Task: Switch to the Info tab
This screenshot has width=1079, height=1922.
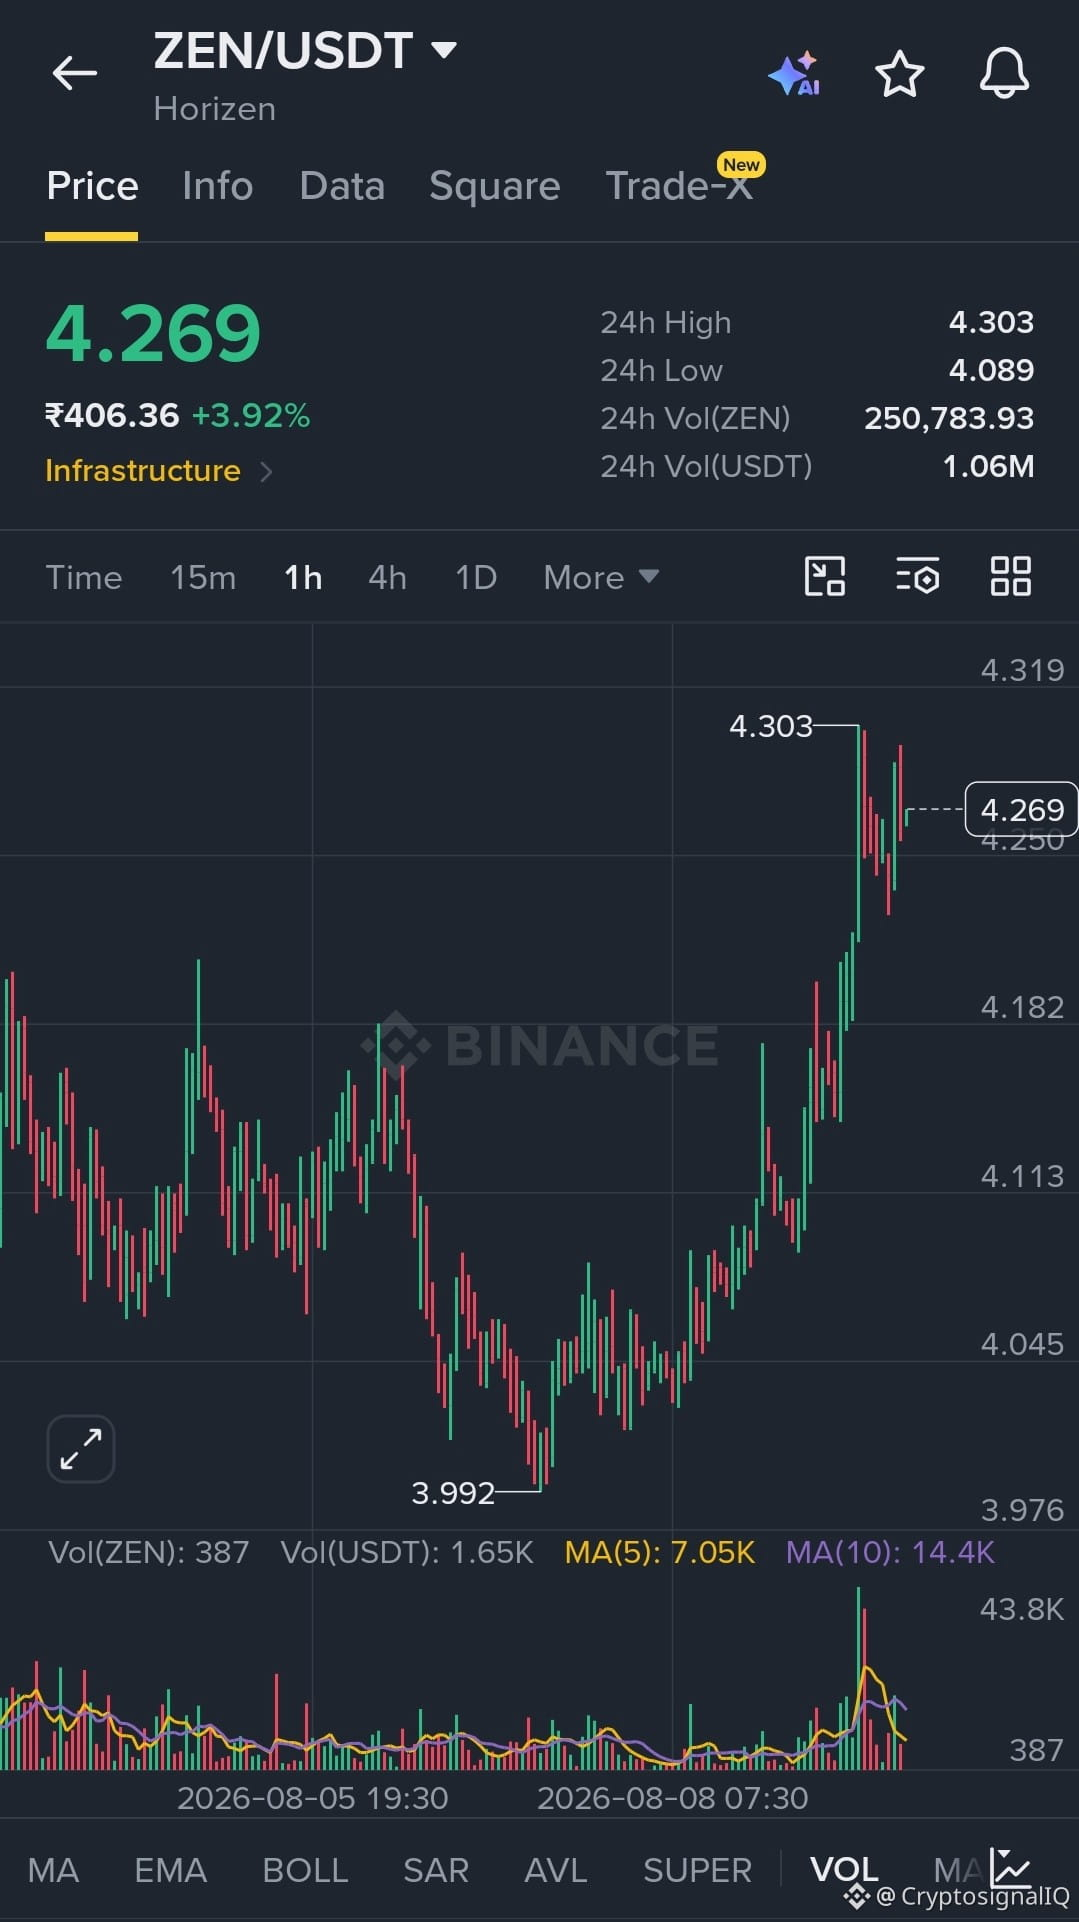Action: 217,186
